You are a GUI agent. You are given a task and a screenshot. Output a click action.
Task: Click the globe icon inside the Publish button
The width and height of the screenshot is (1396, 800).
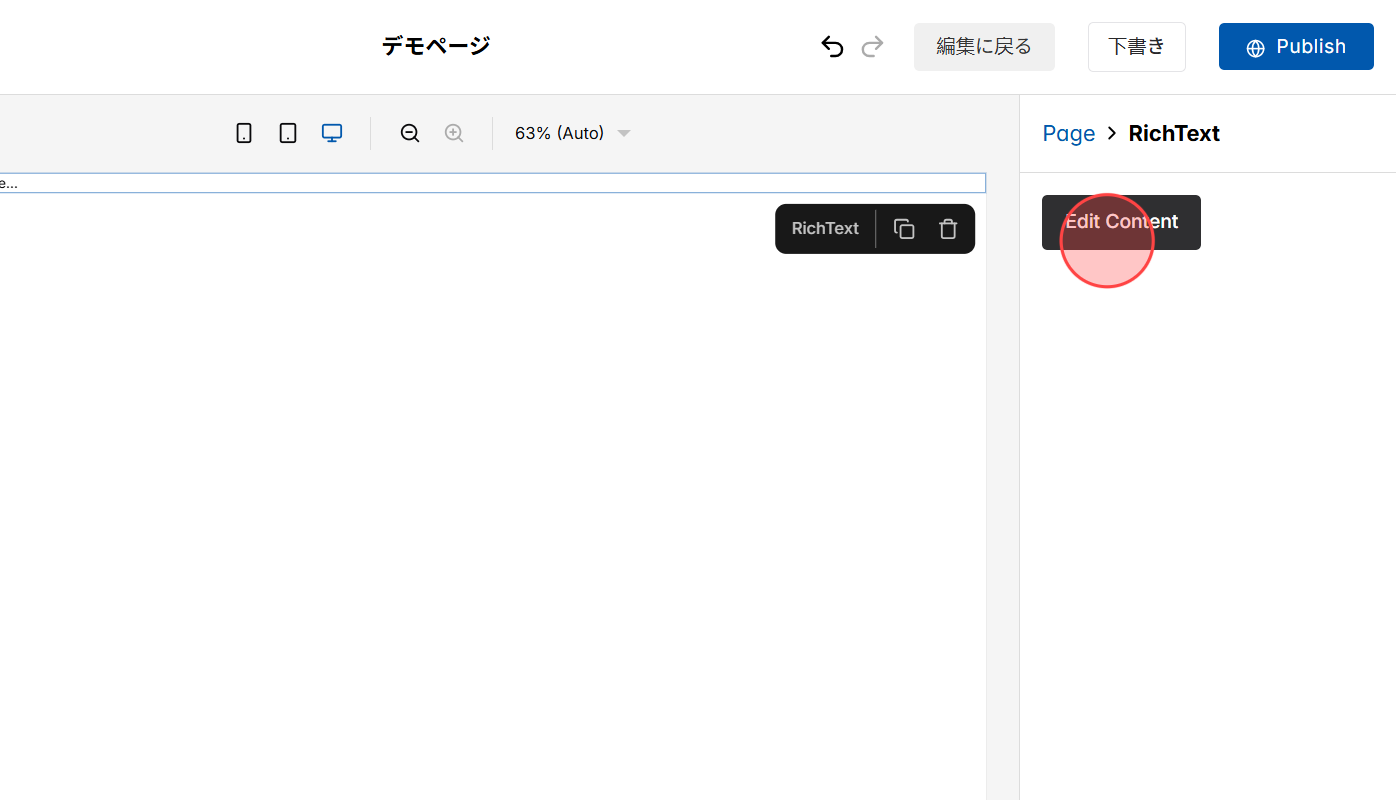pyautogui.click(x=1255, y=46)
